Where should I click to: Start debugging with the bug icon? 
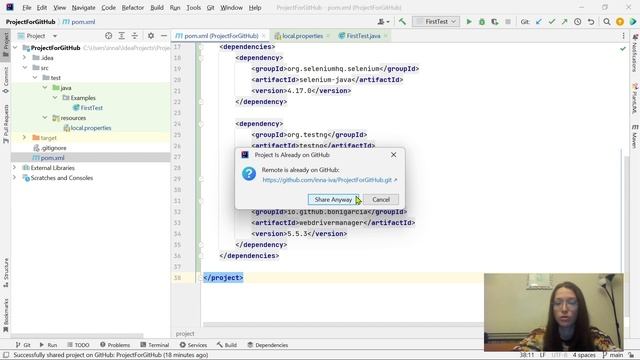482,22
